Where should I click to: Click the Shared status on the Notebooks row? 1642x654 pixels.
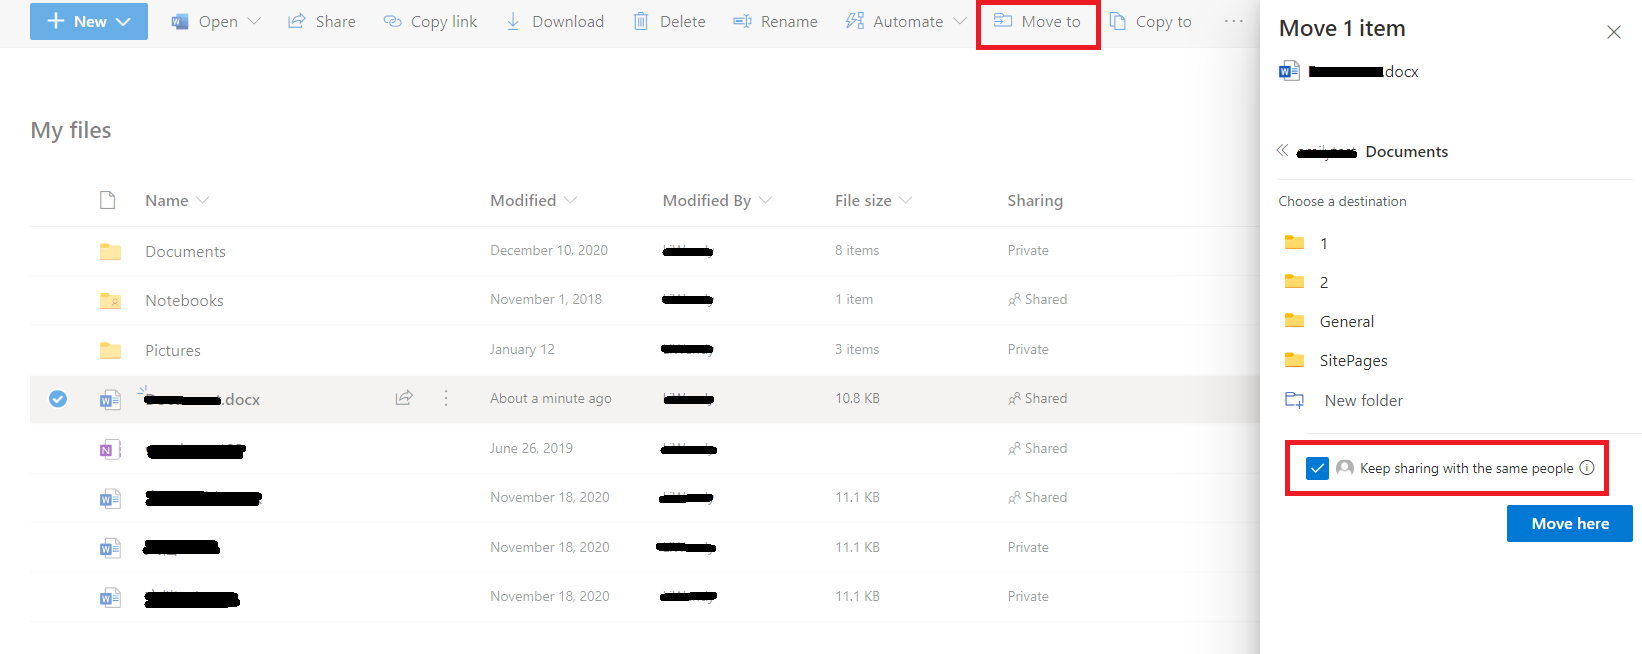[x=1037, y=299]
